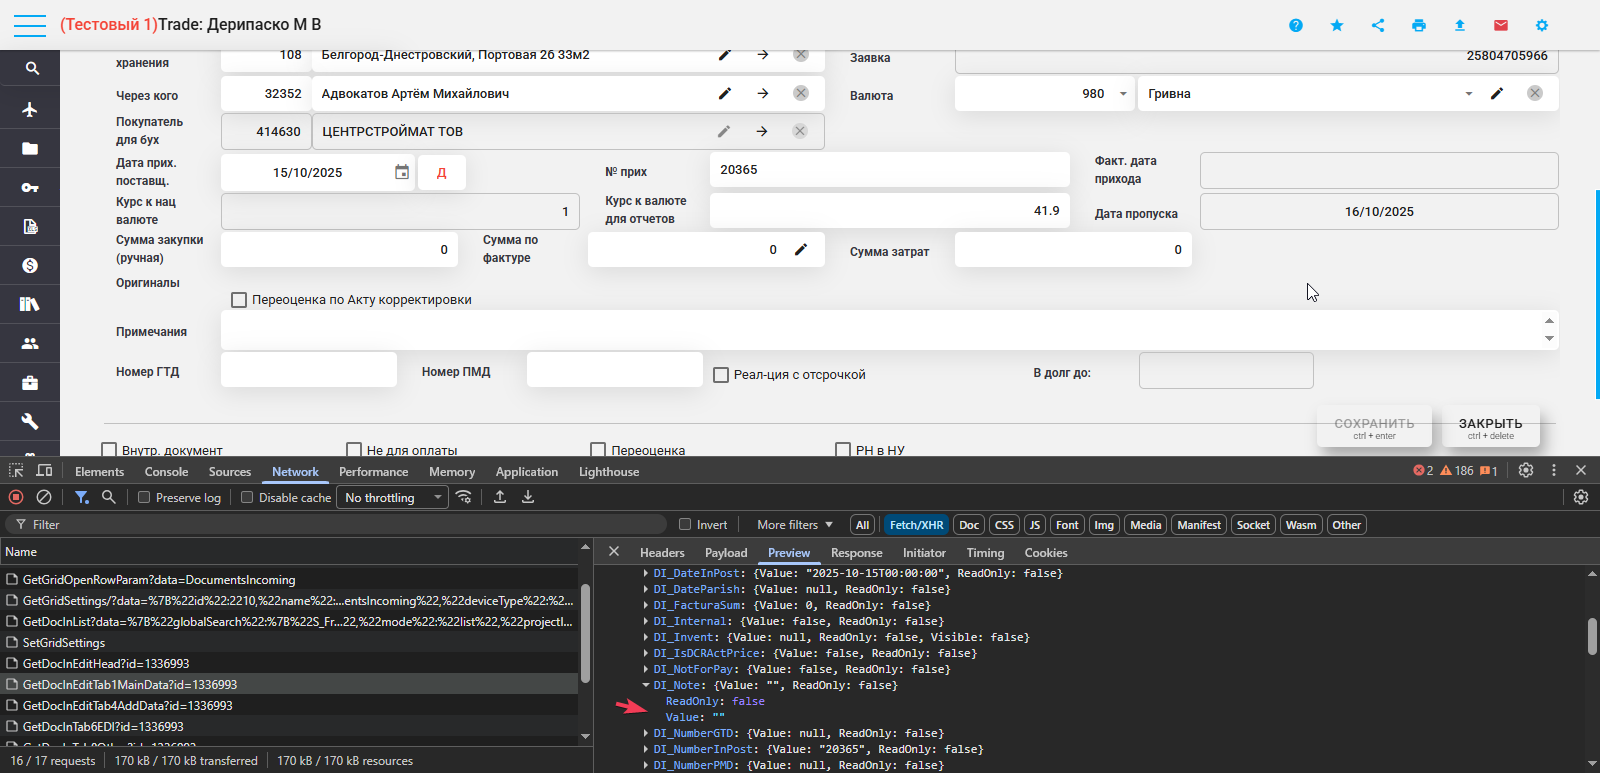The image size is (1600, 773).
Task: Click the star favorites icon in header
Action: (x=1337, y=25)
